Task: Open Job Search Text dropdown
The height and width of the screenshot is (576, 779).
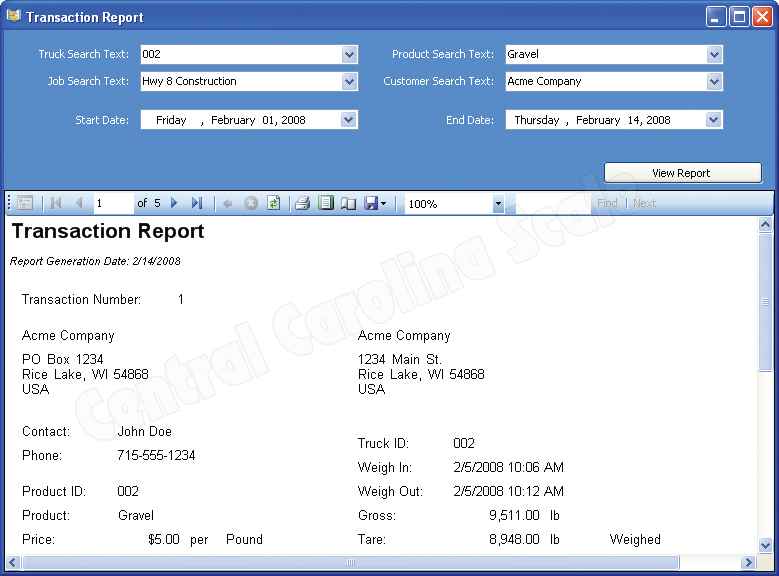Action: 349,81
